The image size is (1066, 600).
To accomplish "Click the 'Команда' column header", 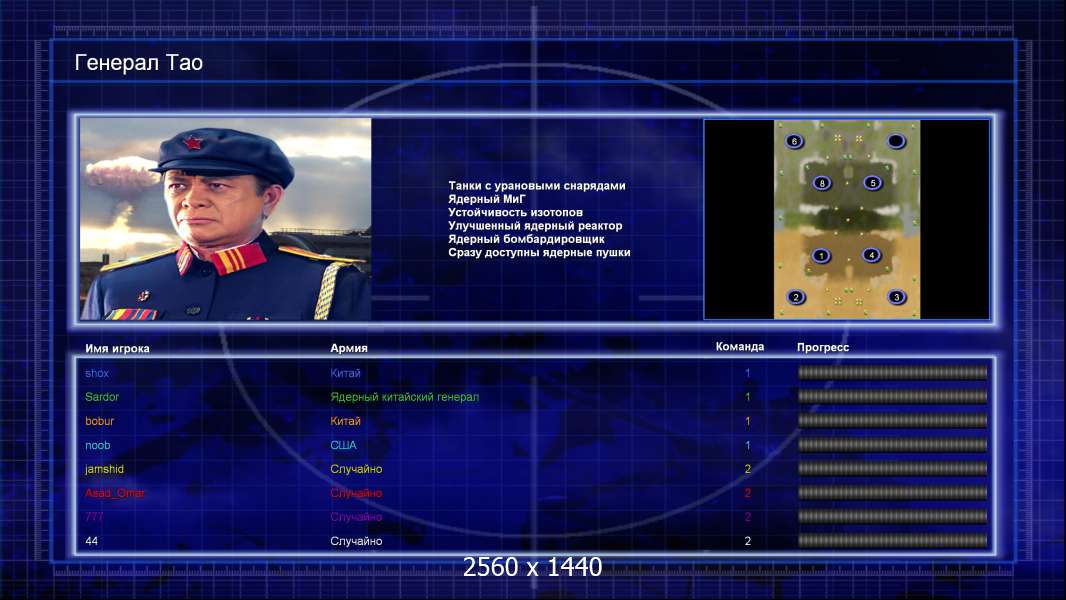I will point(740,347).
